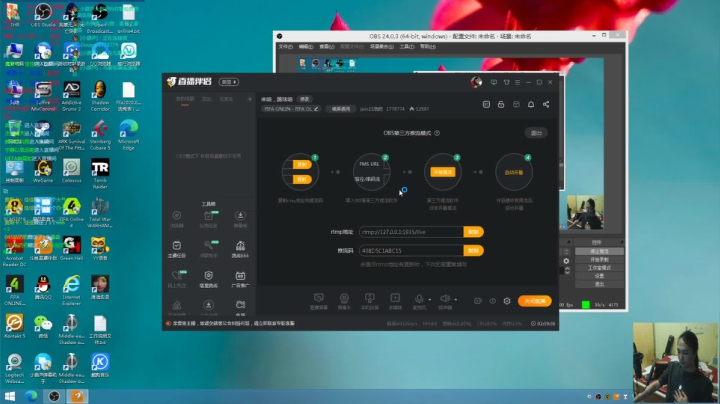
Task: Click the orange start-push button in step 3
Action: pos(443,172)
